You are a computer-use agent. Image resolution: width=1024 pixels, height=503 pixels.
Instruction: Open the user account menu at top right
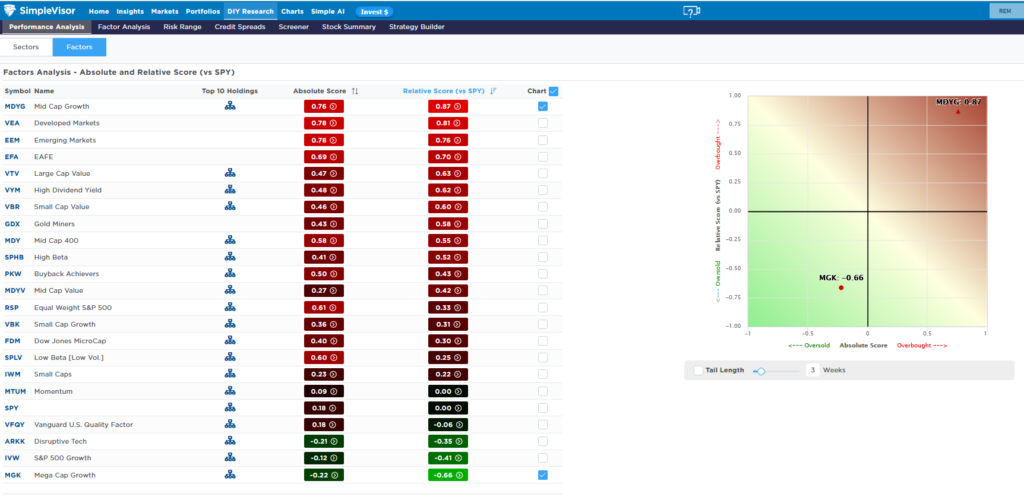click(x=1002, y=11)
